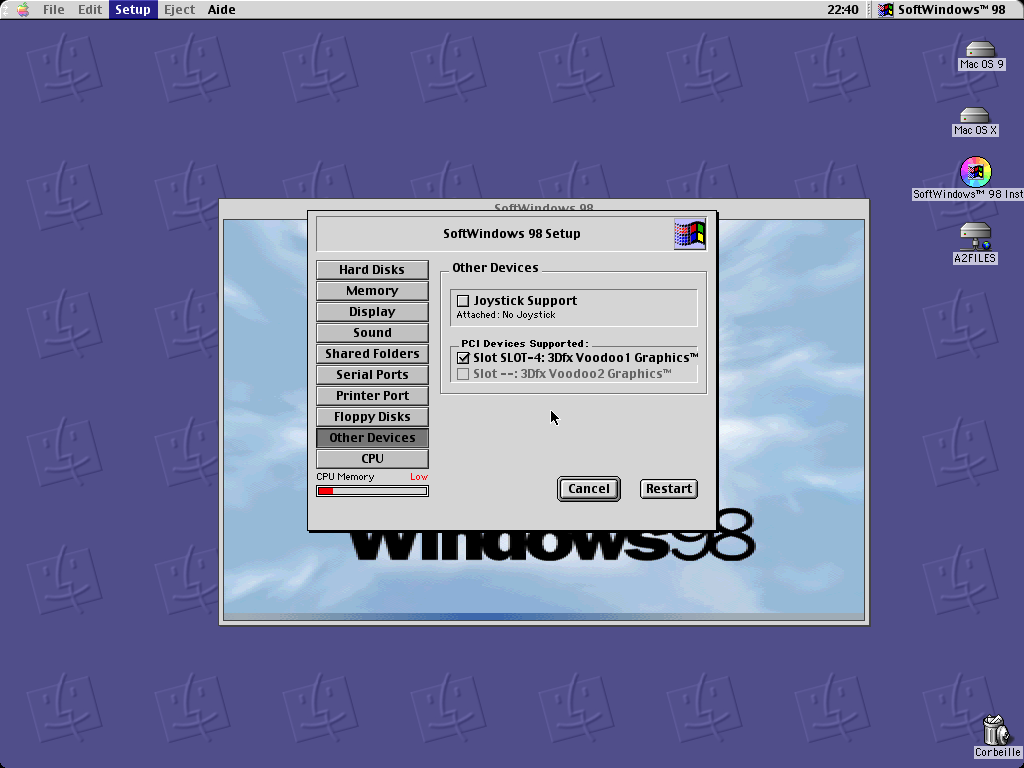
Task: Click the Cancel button
Action: [x=588, y=488]
